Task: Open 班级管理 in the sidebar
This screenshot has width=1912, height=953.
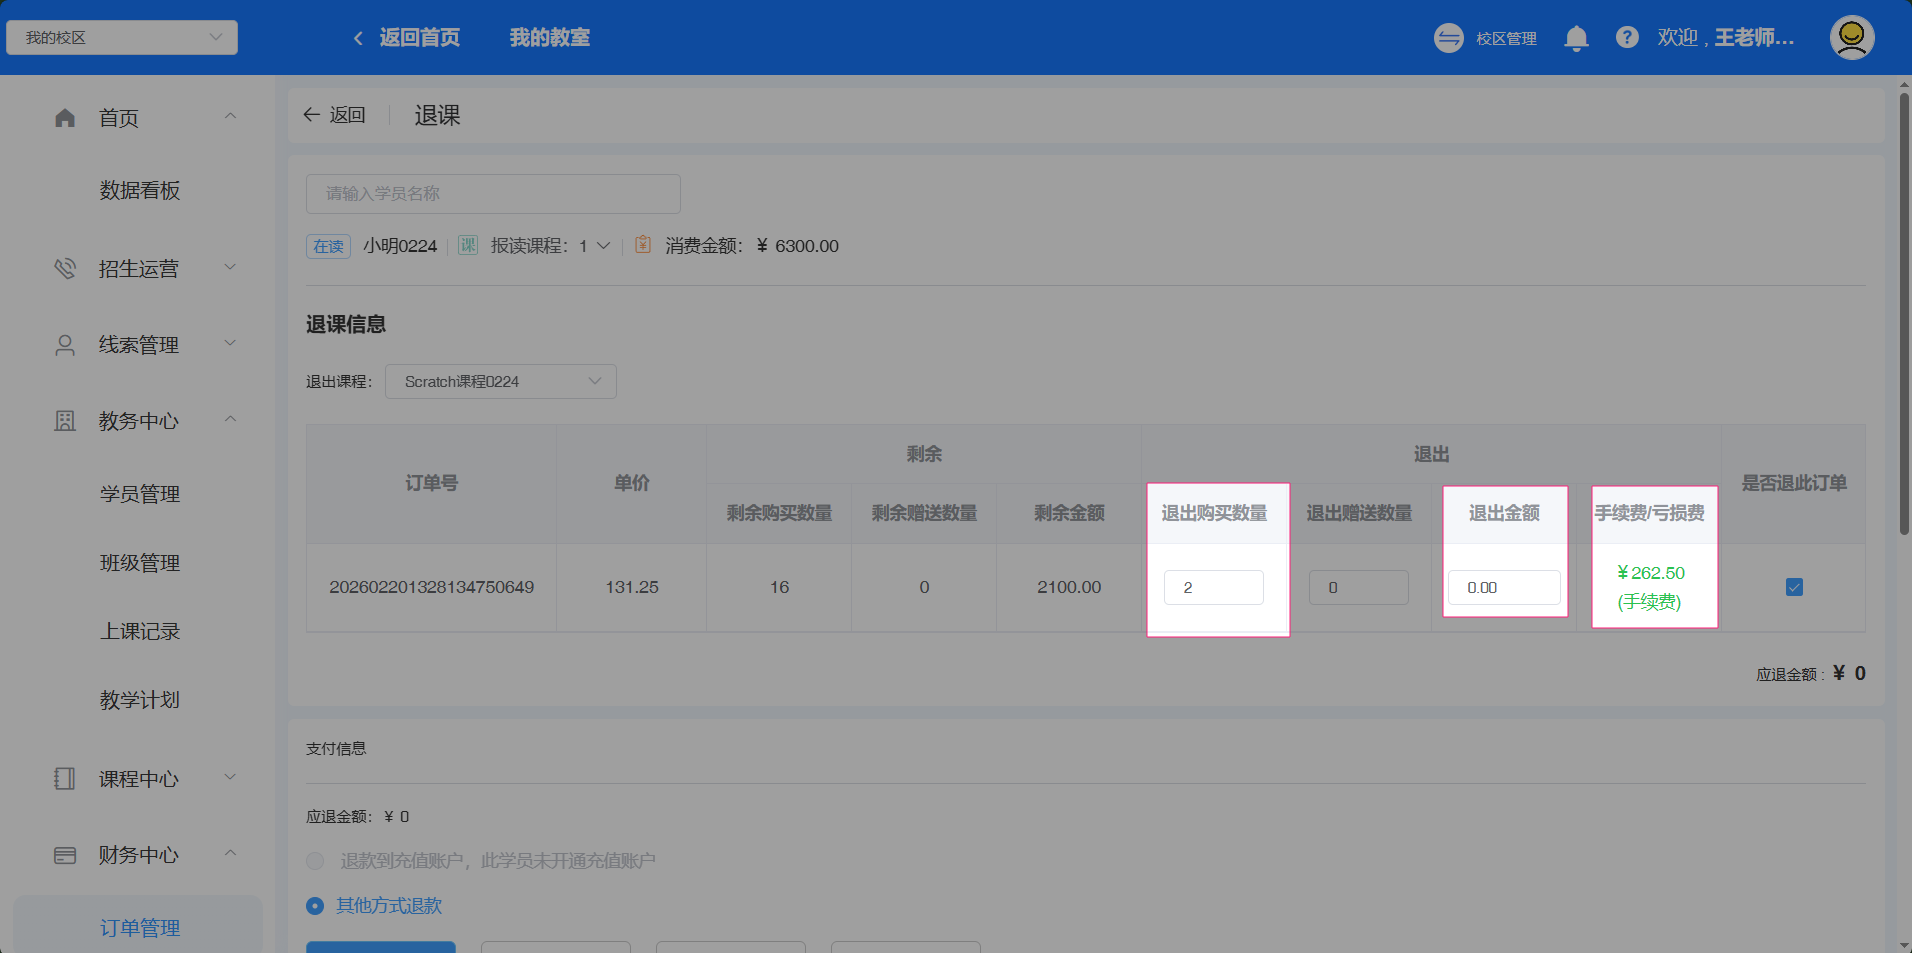Action: (140, 563)
